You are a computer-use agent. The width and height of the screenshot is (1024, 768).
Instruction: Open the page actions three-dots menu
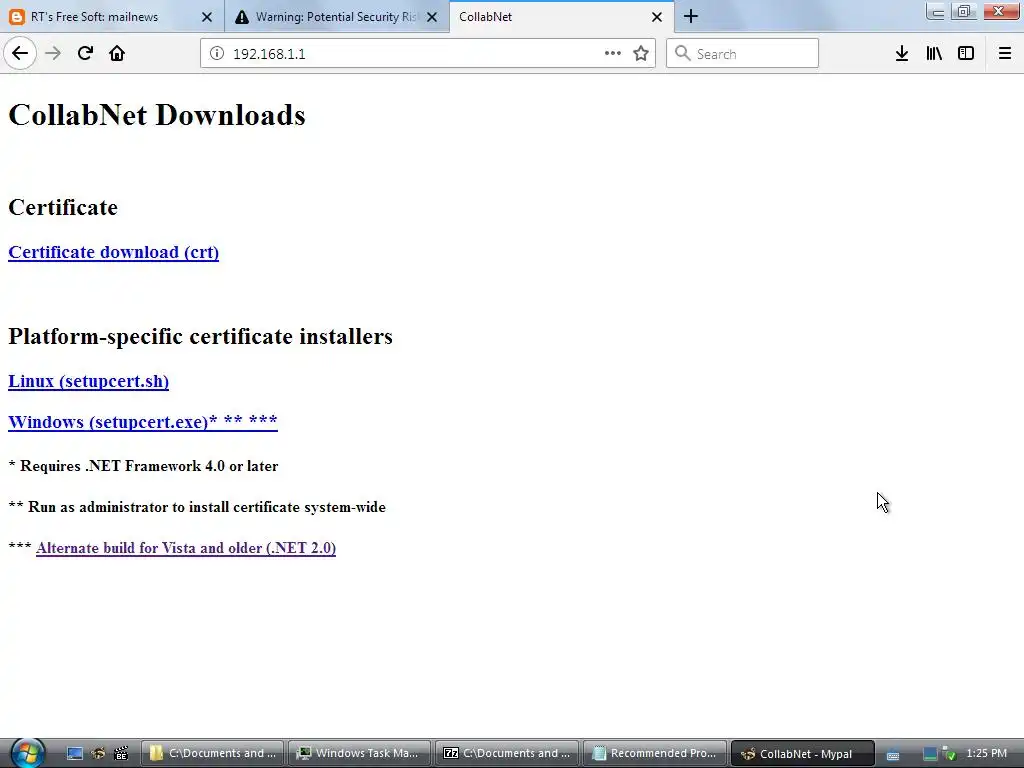click(x=613, y=53)
